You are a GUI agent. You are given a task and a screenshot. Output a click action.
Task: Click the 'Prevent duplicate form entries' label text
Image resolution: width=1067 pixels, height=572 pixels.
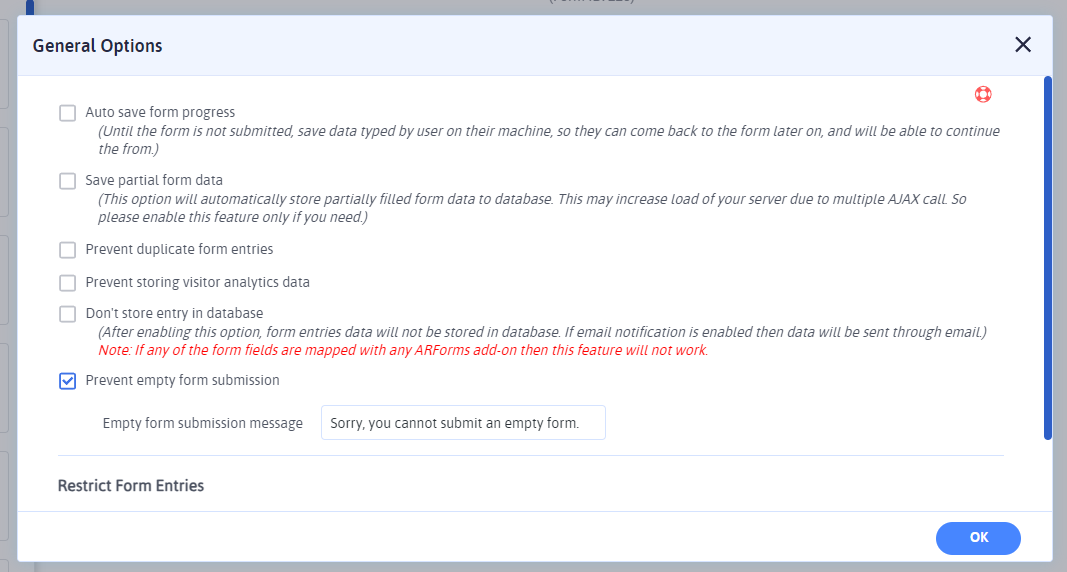pyautogui.click(x=179, y=249)
